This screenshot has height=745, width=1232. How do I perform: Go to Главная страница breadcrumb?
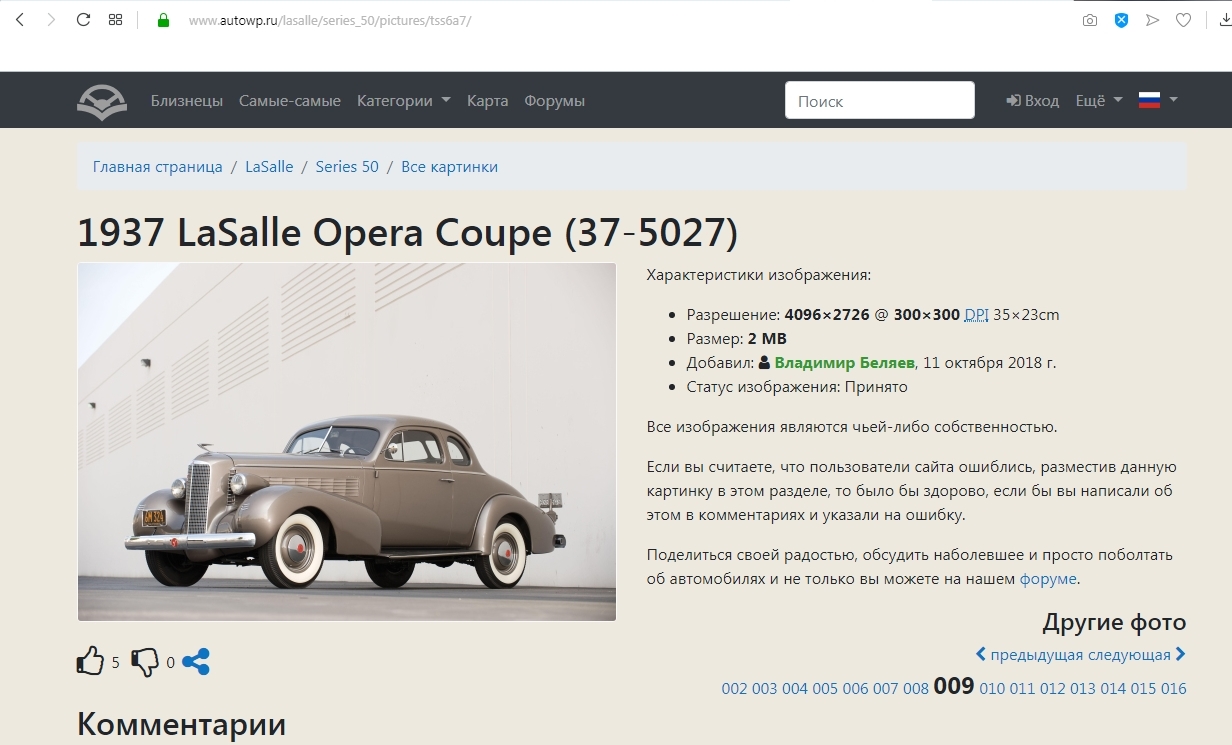158,167
